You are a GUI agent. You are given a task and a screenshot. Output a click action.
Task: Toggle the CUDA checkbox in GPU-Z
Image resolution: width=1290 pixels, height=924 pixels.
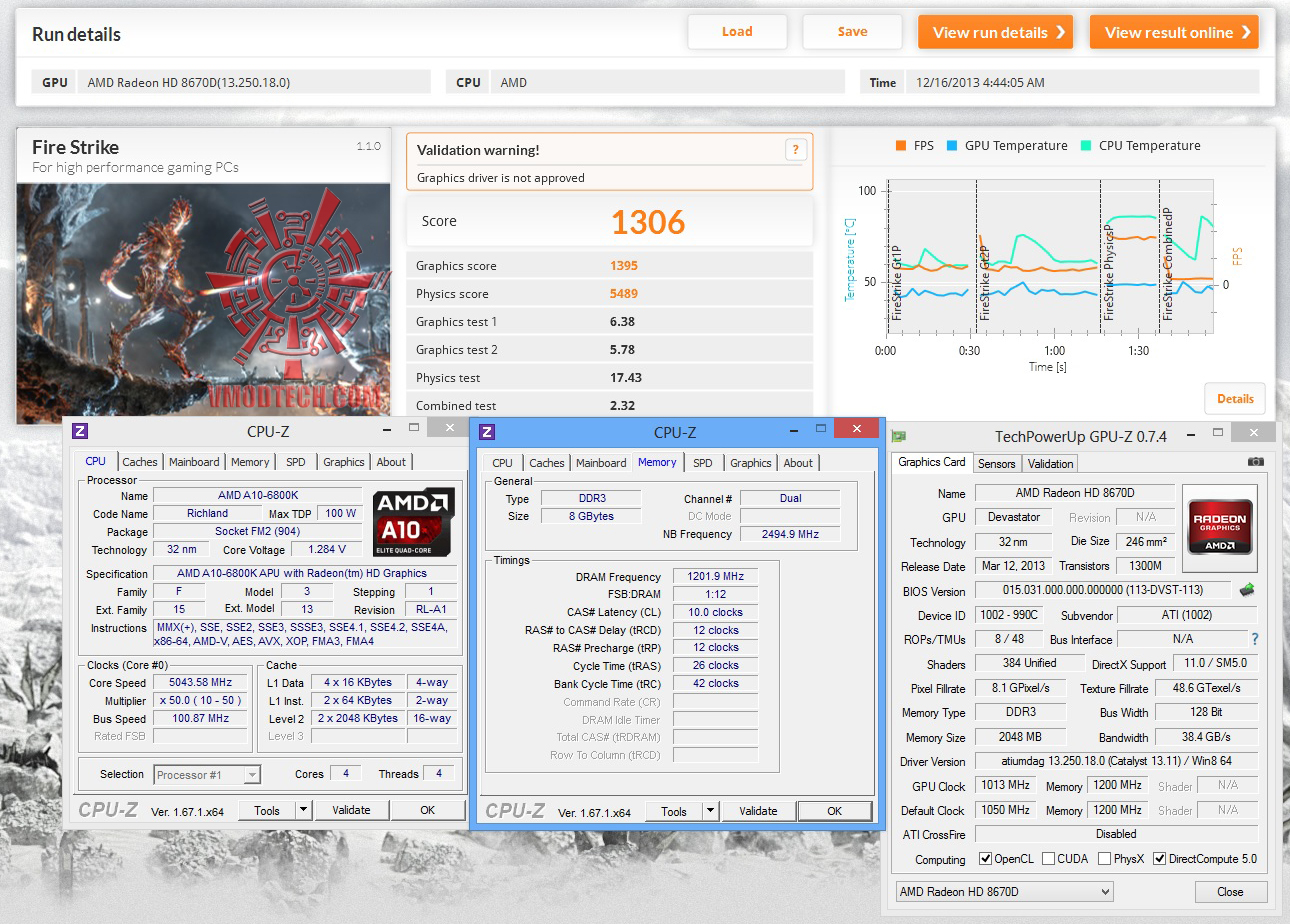[x=1048, y=859]
